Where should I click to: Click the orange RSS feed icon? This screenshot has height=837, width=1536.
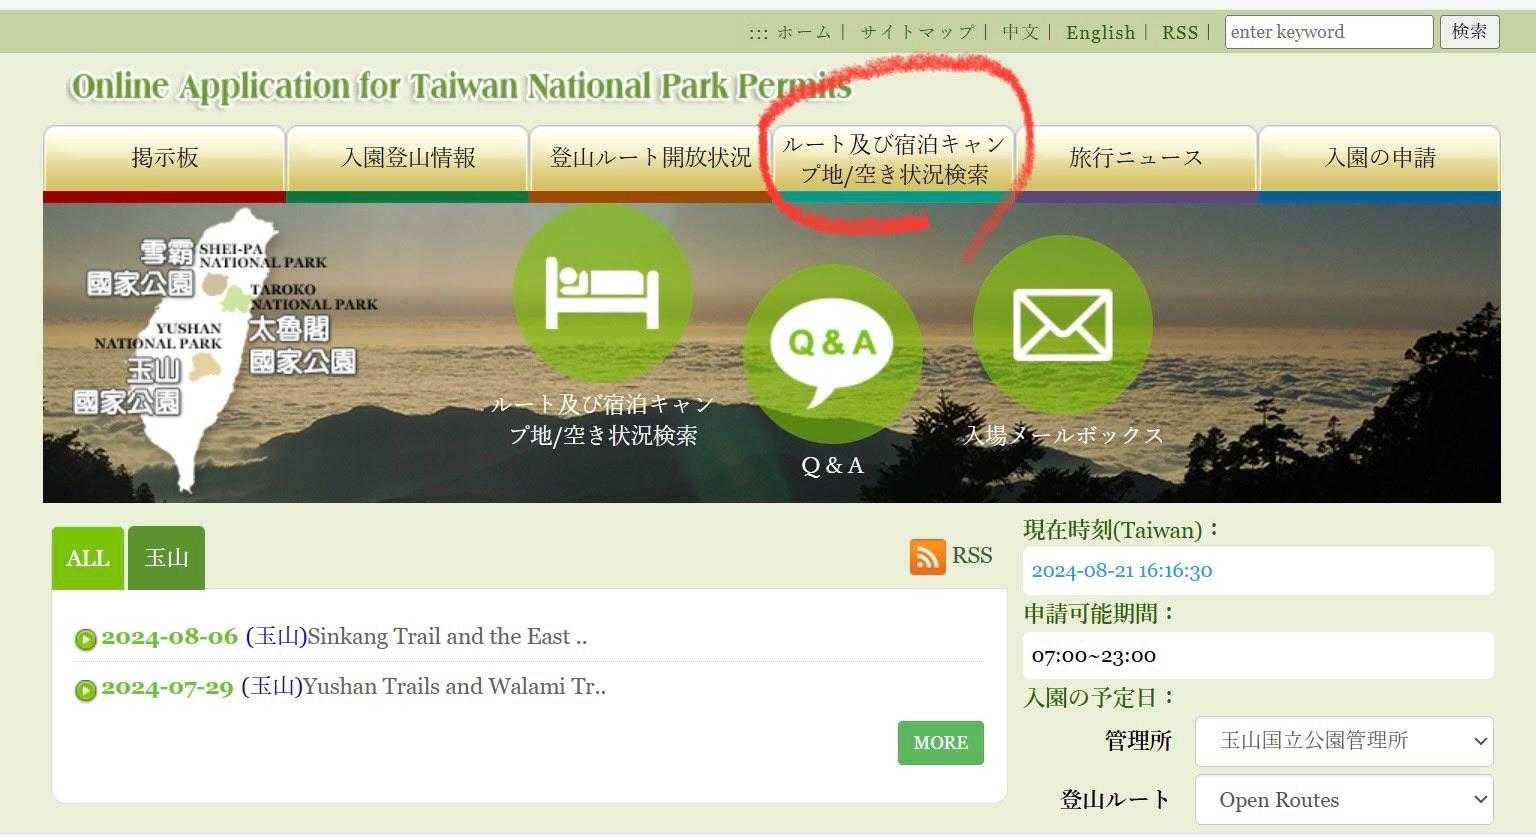coord(927,557)
